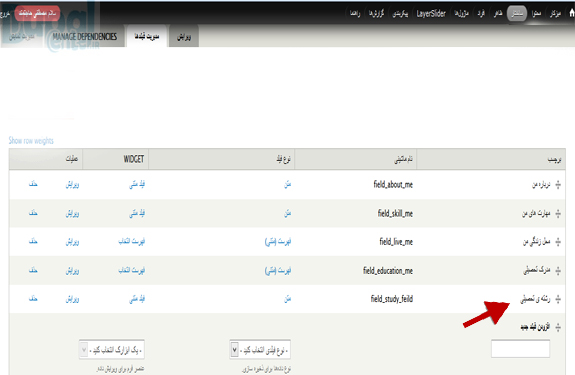Image resolution: width=575 pixels, height=375 pixels.
Task: Open select list widget link of field_live_me
Action: coord(132,241)
